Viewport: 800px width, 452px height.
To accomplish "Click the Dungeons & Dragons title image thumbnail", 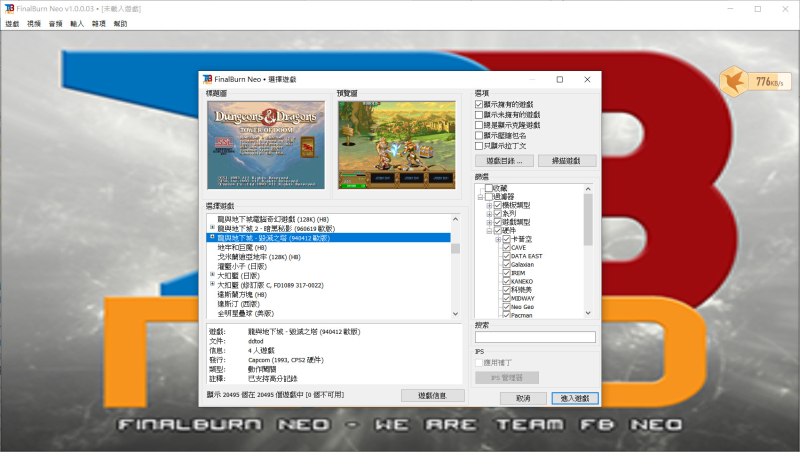I will pos(266,145).
